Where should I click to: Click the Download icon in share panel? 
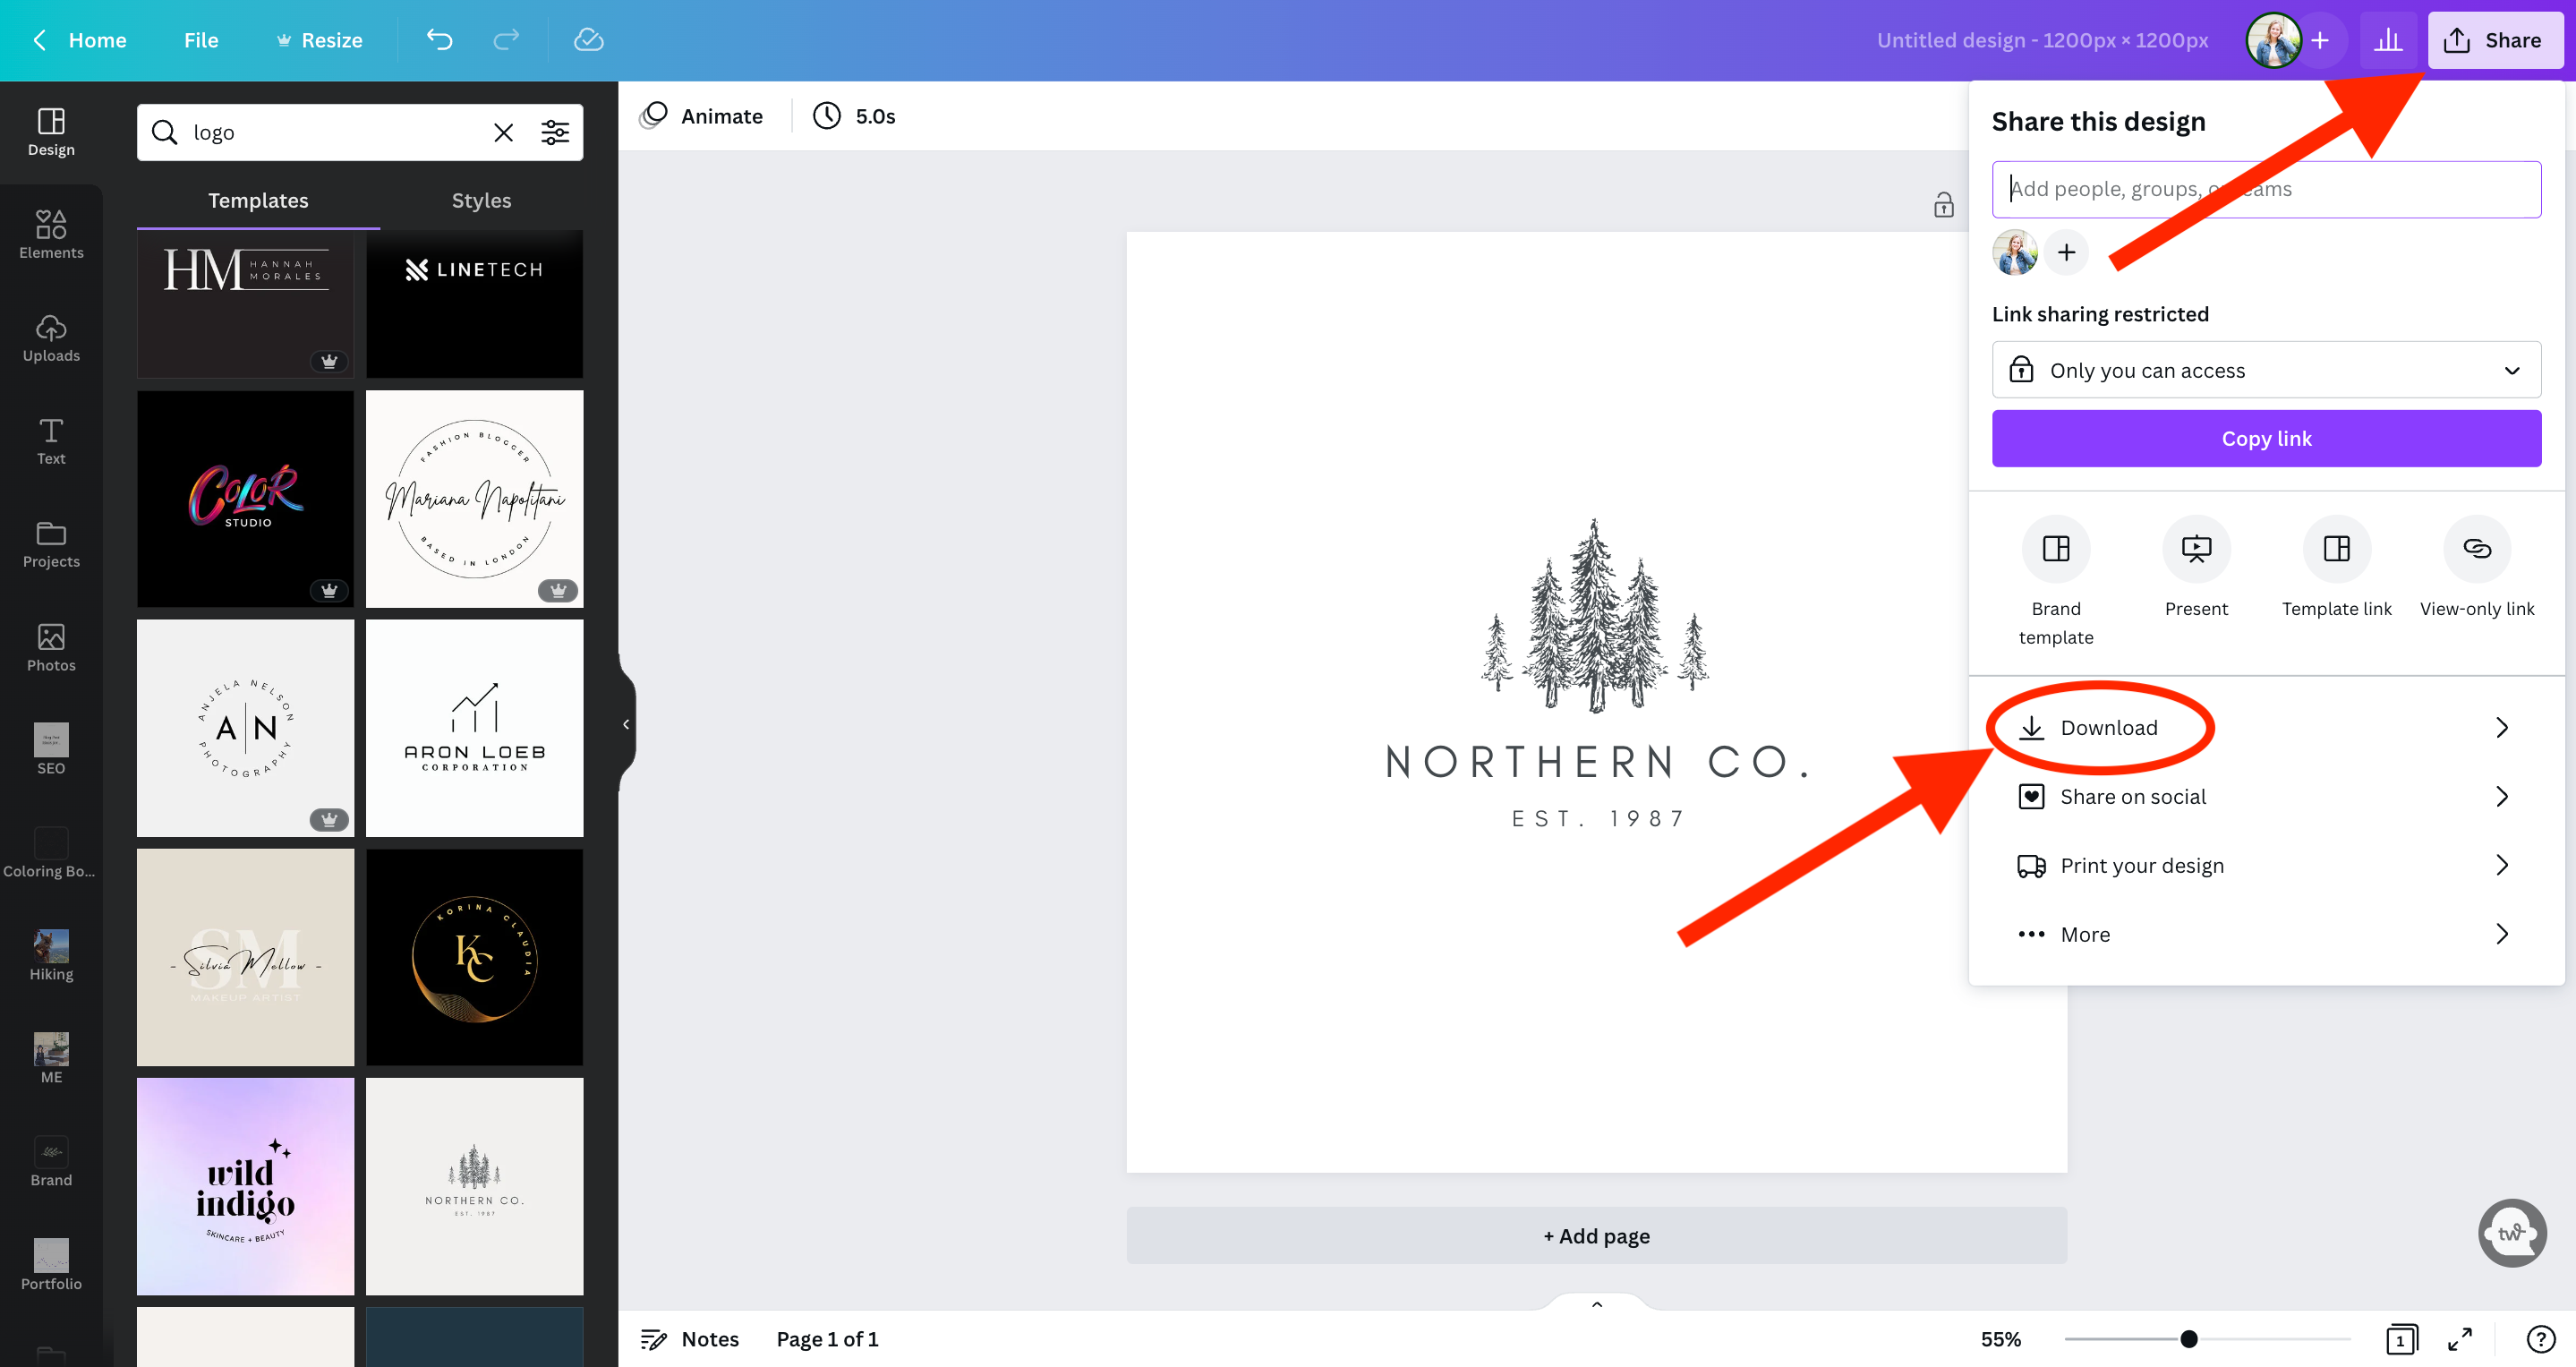(x=2031, y=728)
